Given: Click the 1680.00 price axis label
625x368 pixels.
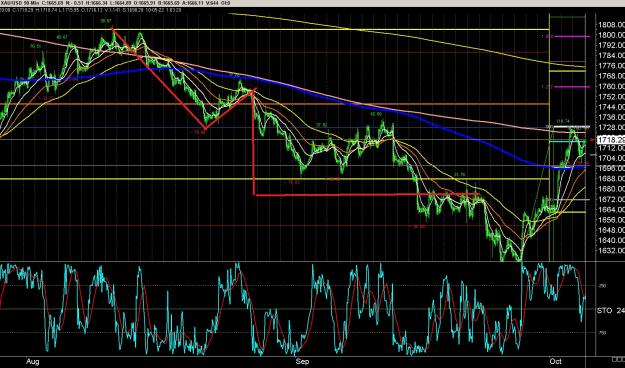Looking at the screenshot, I should (611, 189).
